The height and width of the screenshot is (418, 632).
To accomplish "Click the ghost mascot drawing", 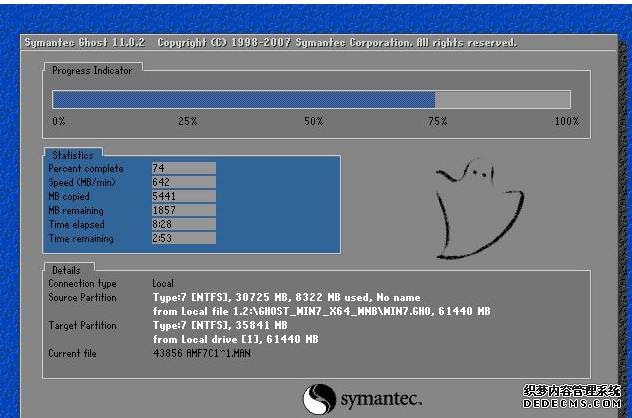I will pos(479,208).
